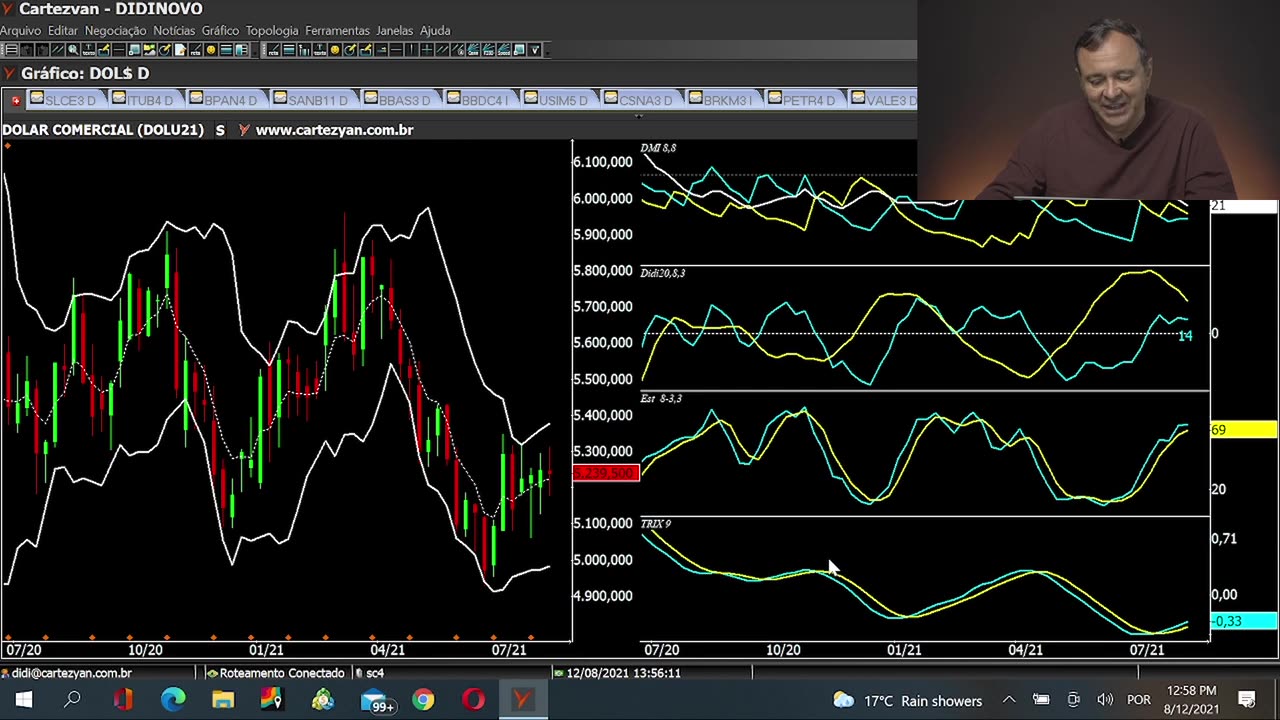The width and height of the screenshot is (1280, 720).
Task: Click the www.cartezyan.com.br link
Action: pyautogui.click(x=334, y=130)
